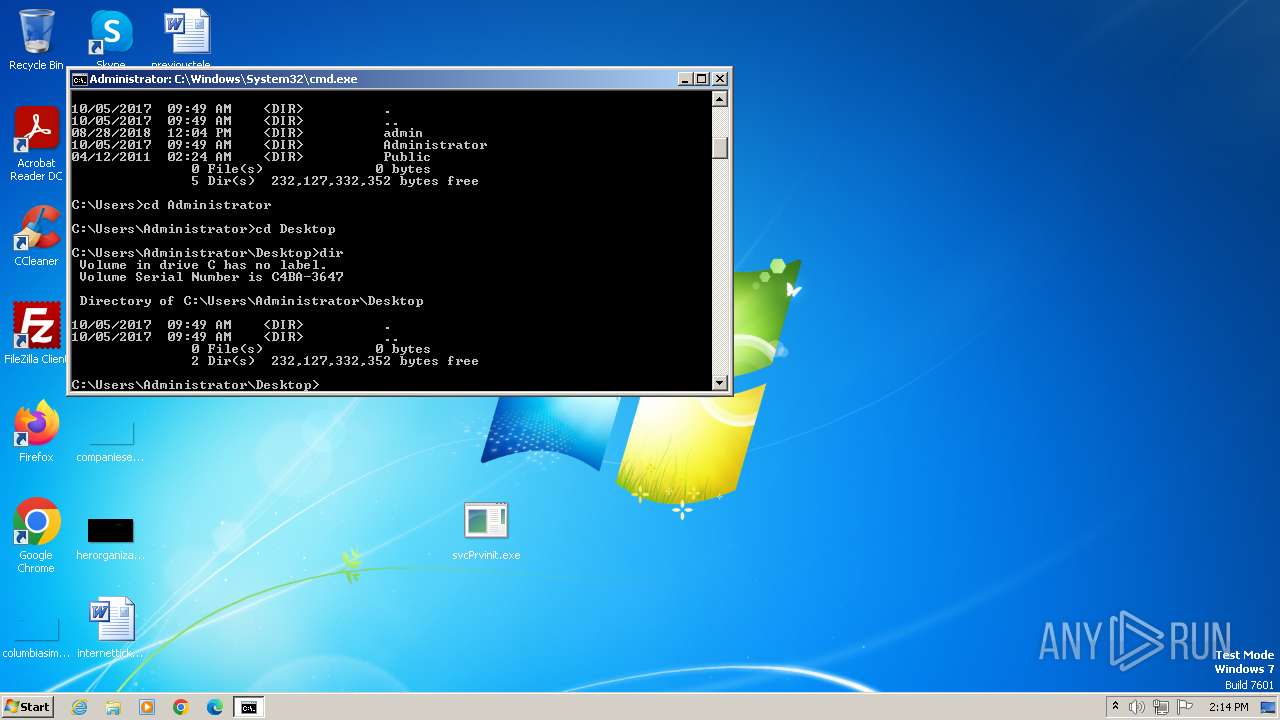Click the cmd scrollbar up arrow
The image size is (1280, 720).
coord(719,99)
